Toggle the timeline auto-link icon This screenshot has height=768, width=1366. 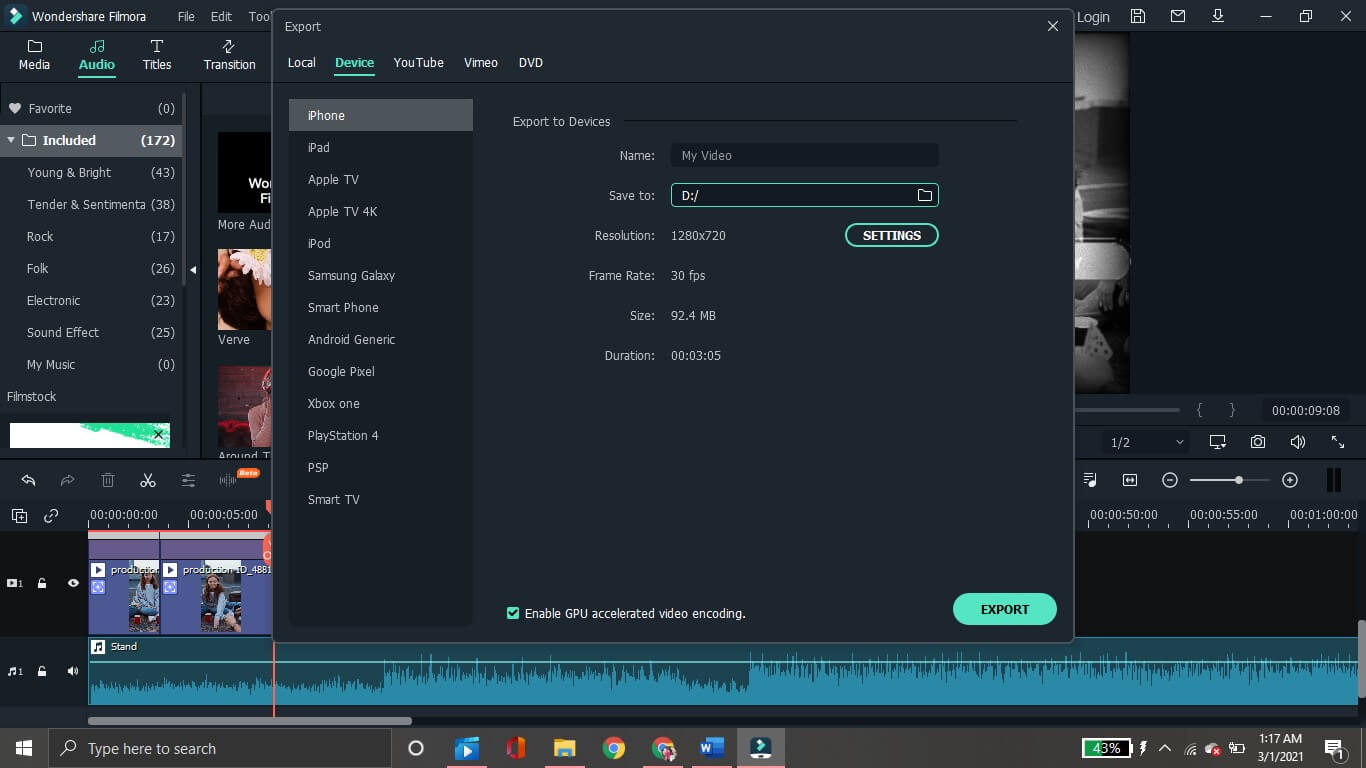tap(51, 516)
